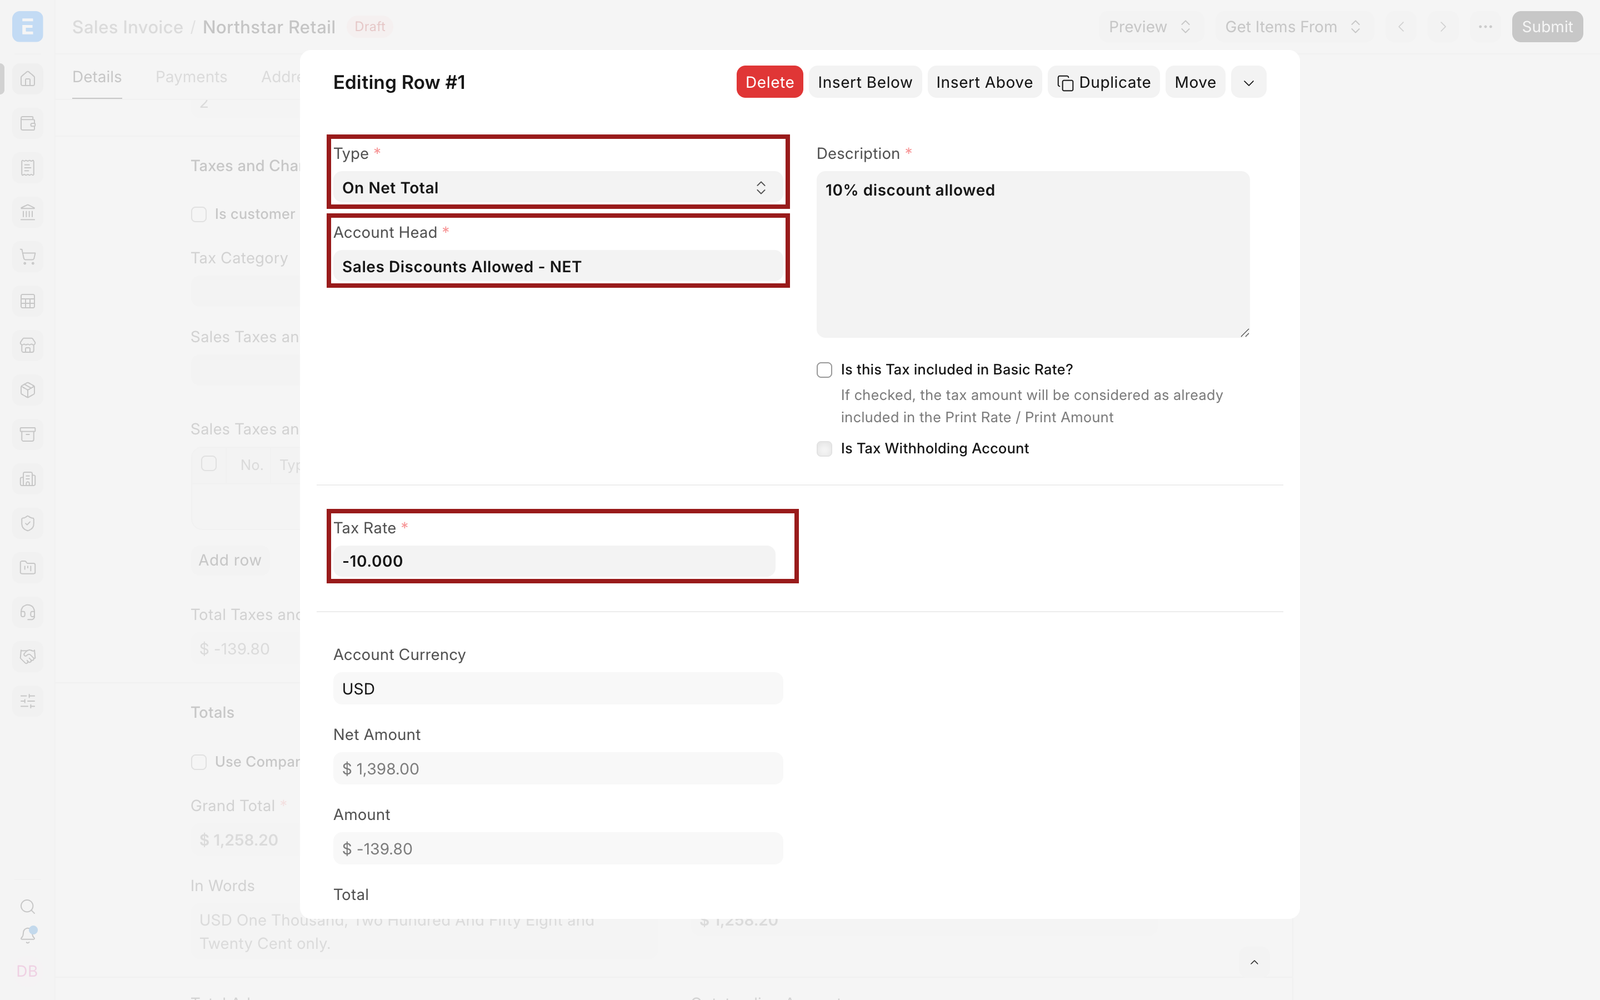1600x1000 pixels.
Task: Delete this row with the red button
Action: click(x=770, y=82)
